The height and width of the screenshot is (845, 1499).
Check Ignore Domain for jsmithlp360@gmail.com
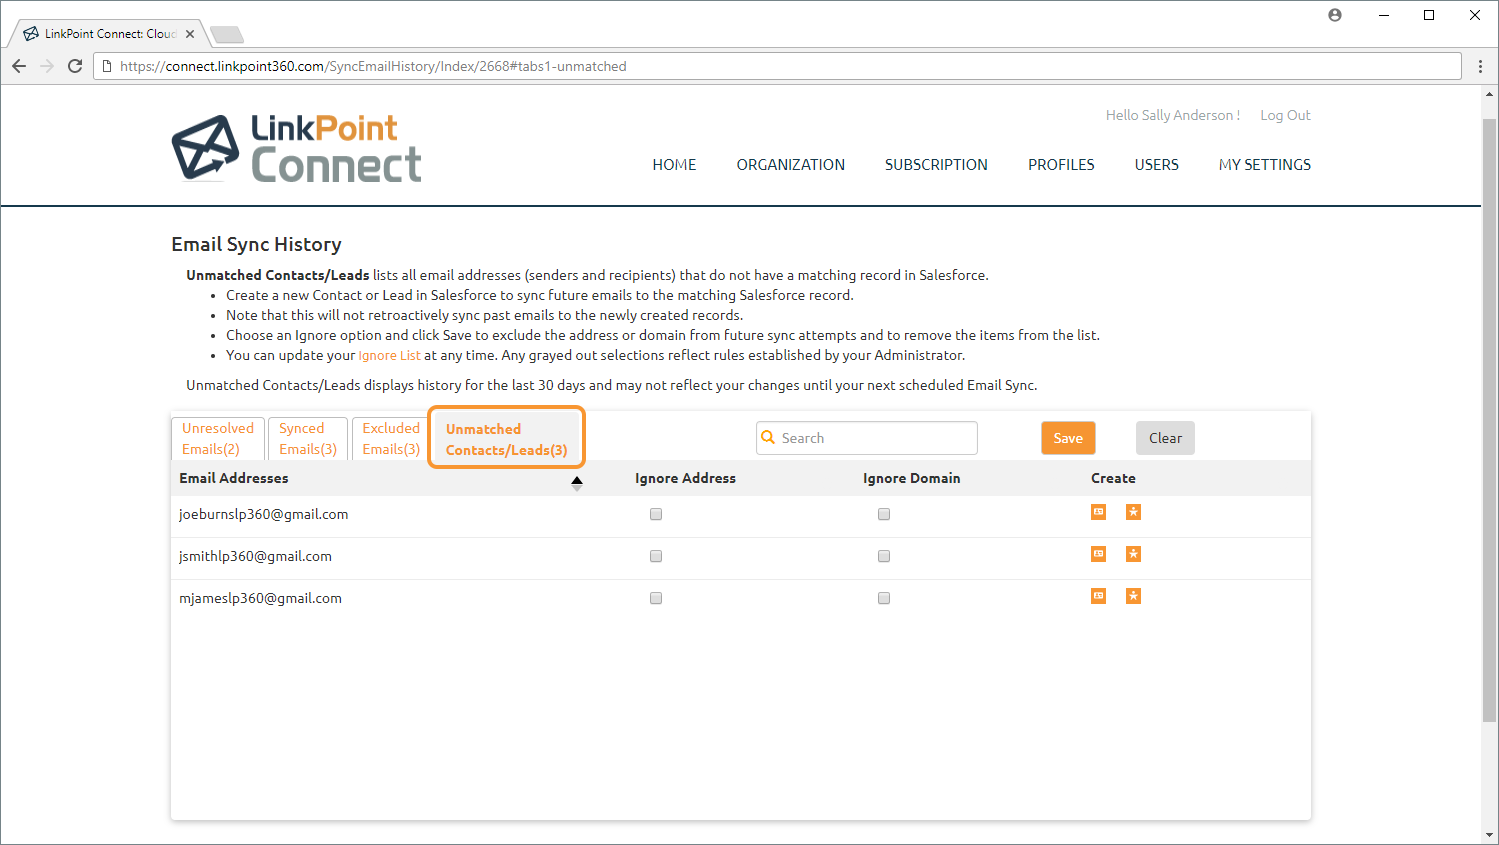pyautogui.click(x=884, y=556)
